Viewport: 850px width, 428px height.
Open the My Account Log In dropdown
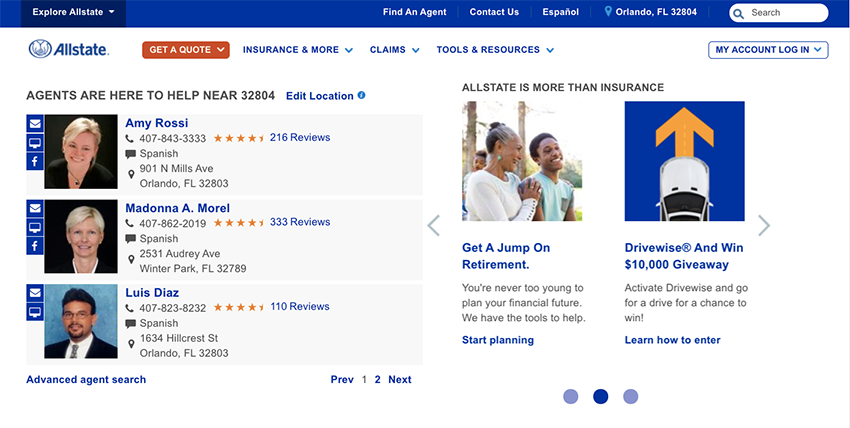click(x=768, y=50)
